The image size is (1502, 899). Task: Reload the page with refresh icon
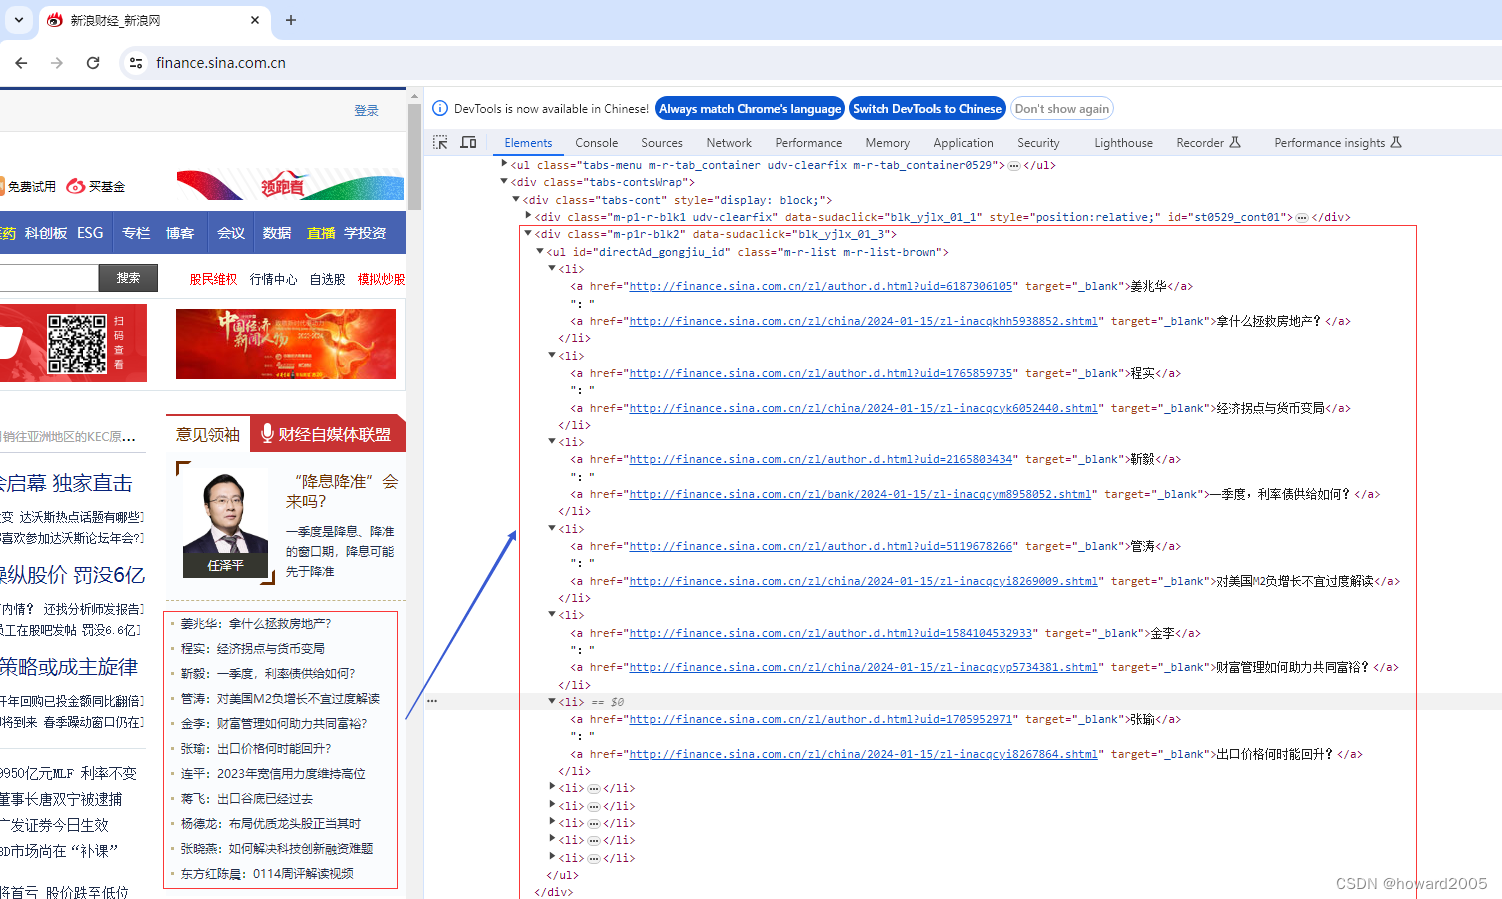93,63
